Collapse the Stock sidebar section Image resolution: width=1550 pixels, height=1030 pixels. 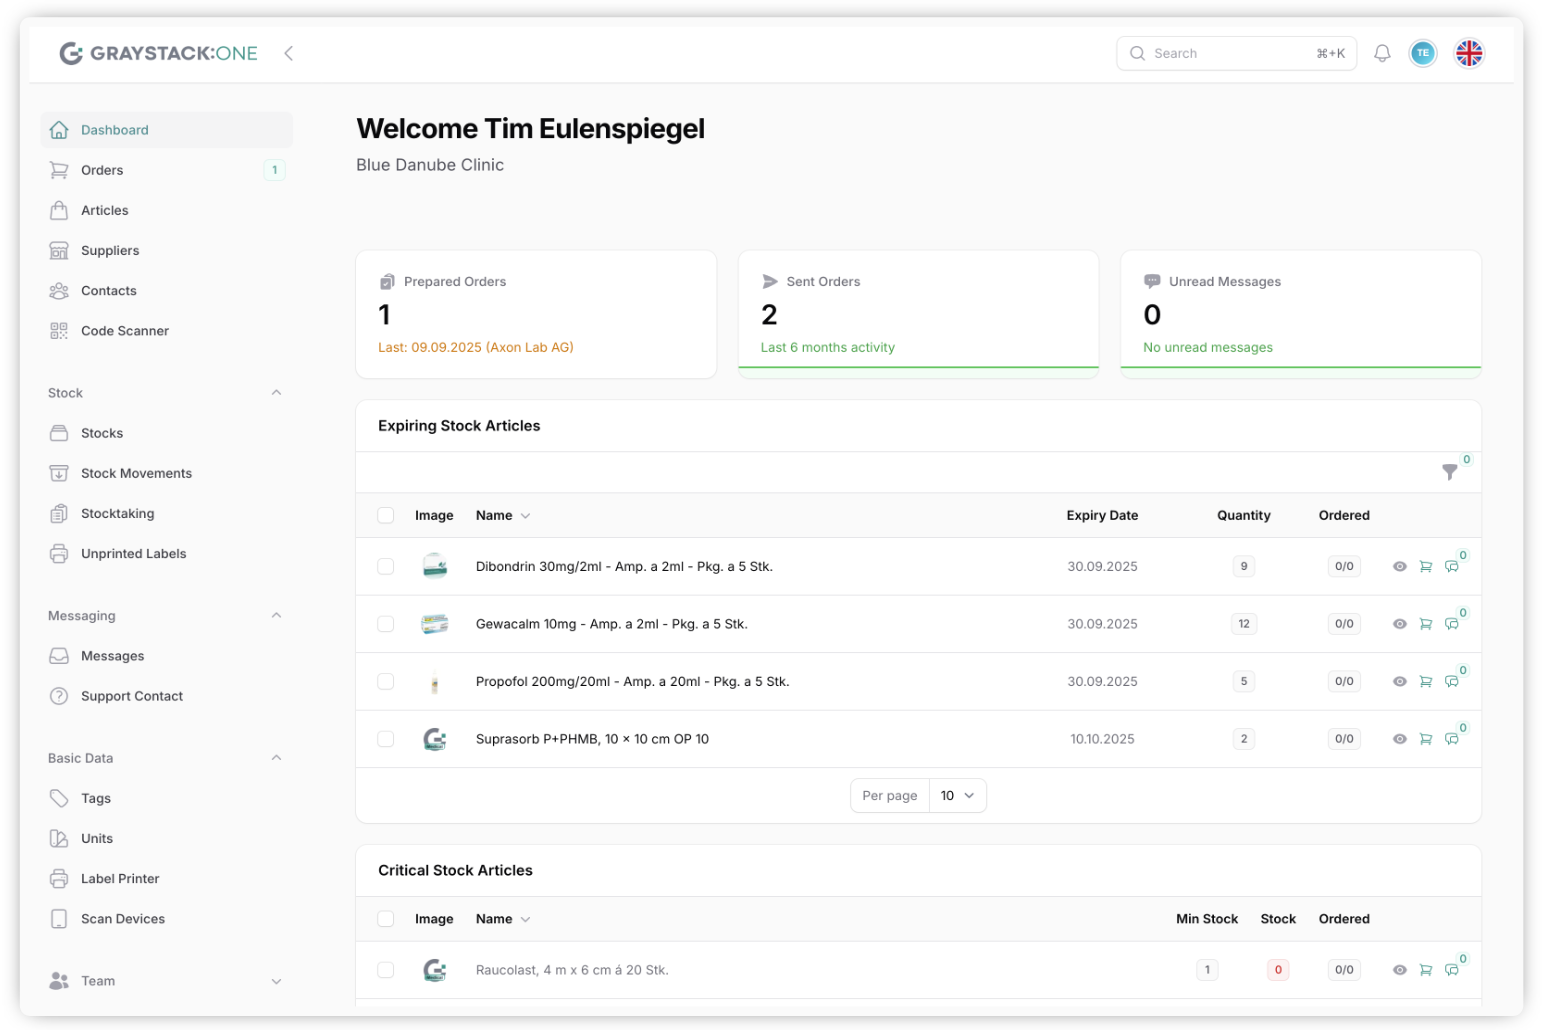click(x=276, y=393)
